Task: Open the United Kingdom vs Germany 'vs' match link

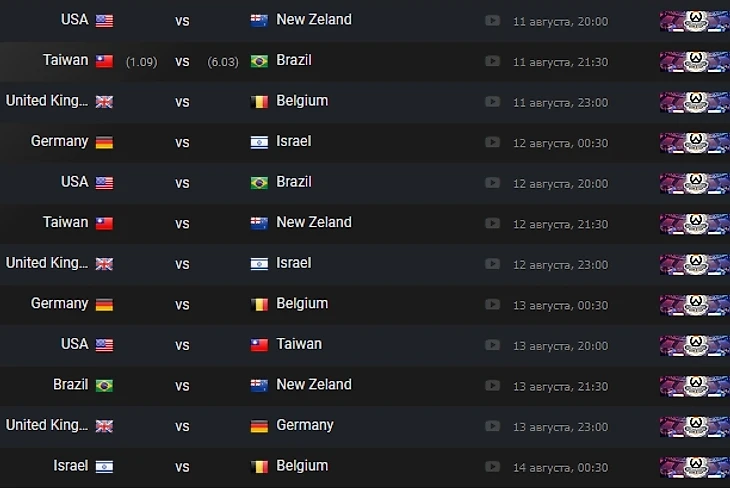Action: tap(182, 426)
